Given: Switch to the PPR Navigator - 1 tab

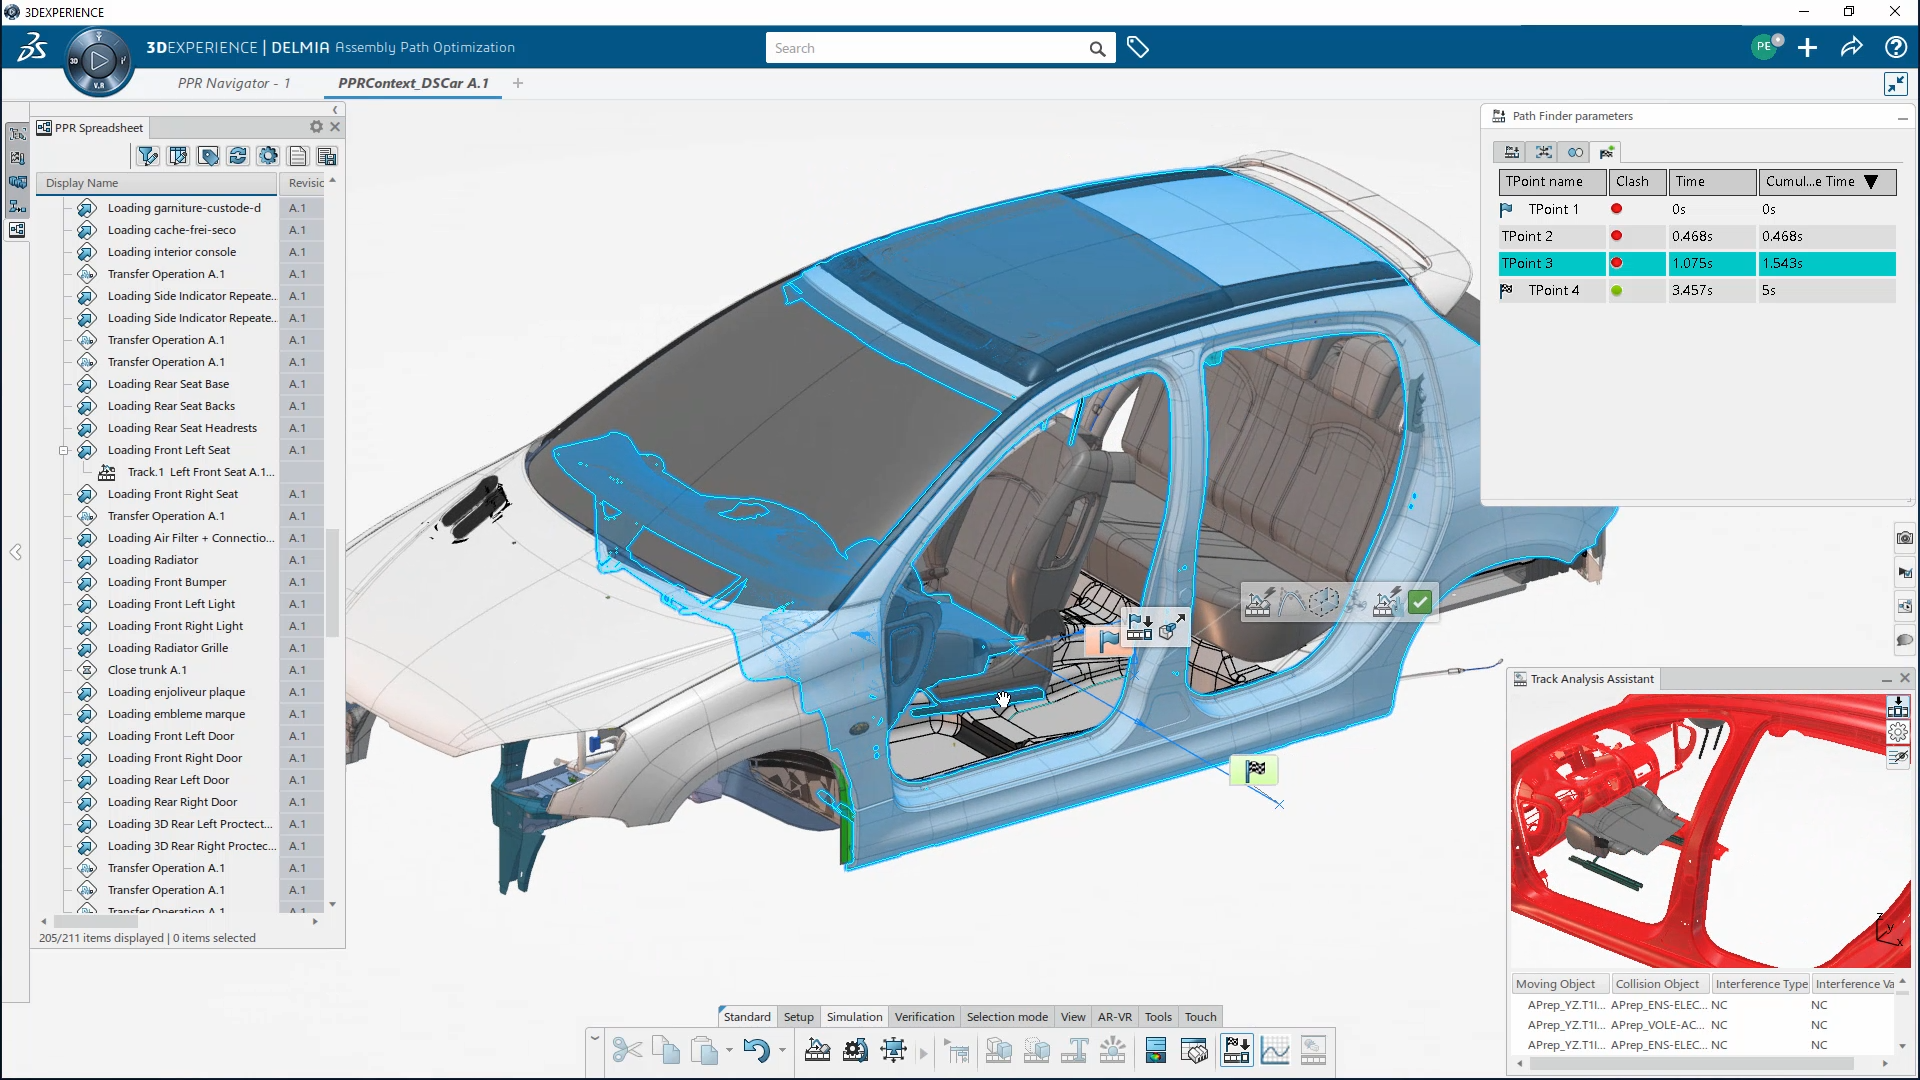Looking at the screenshot, I should (x=234, y=83).
